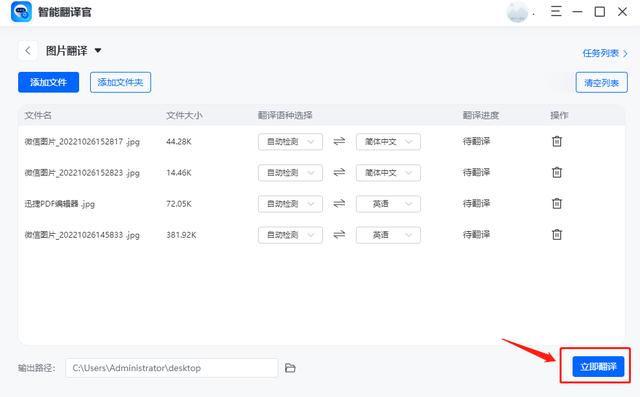Swap languages for file 20221026152817.jpg
640x397 pixels.
pos(339,142)
